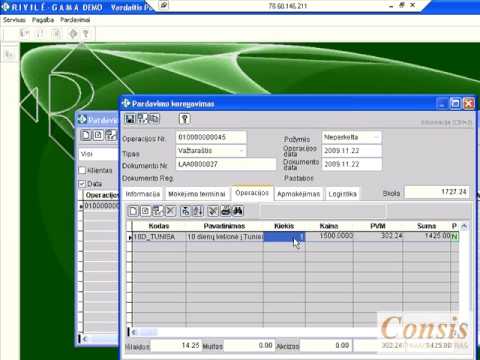Click the row selector arrow of 10D_TUNISA row
The height and width of the screenshot is (360, 480).
coord(130,237)
